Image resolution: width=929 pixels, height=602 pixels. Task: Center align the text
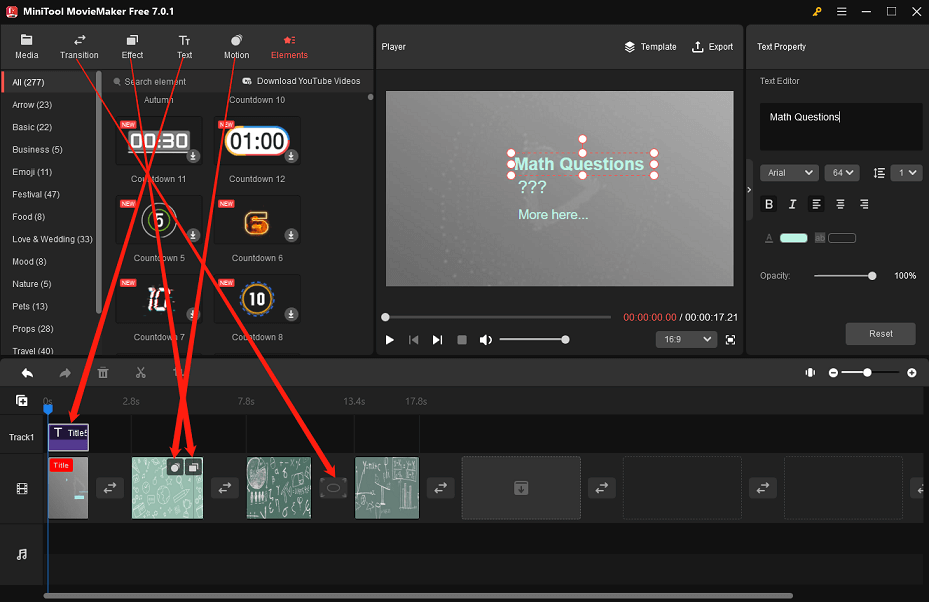click(x=840, y=204)
